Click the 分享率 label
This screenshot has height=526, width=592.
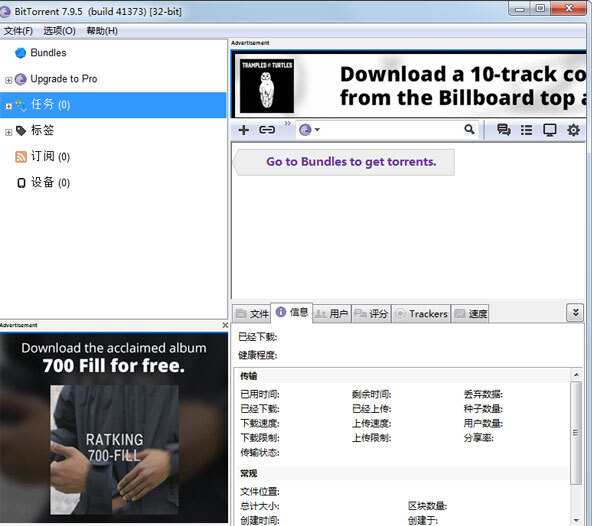coord(478,438)
